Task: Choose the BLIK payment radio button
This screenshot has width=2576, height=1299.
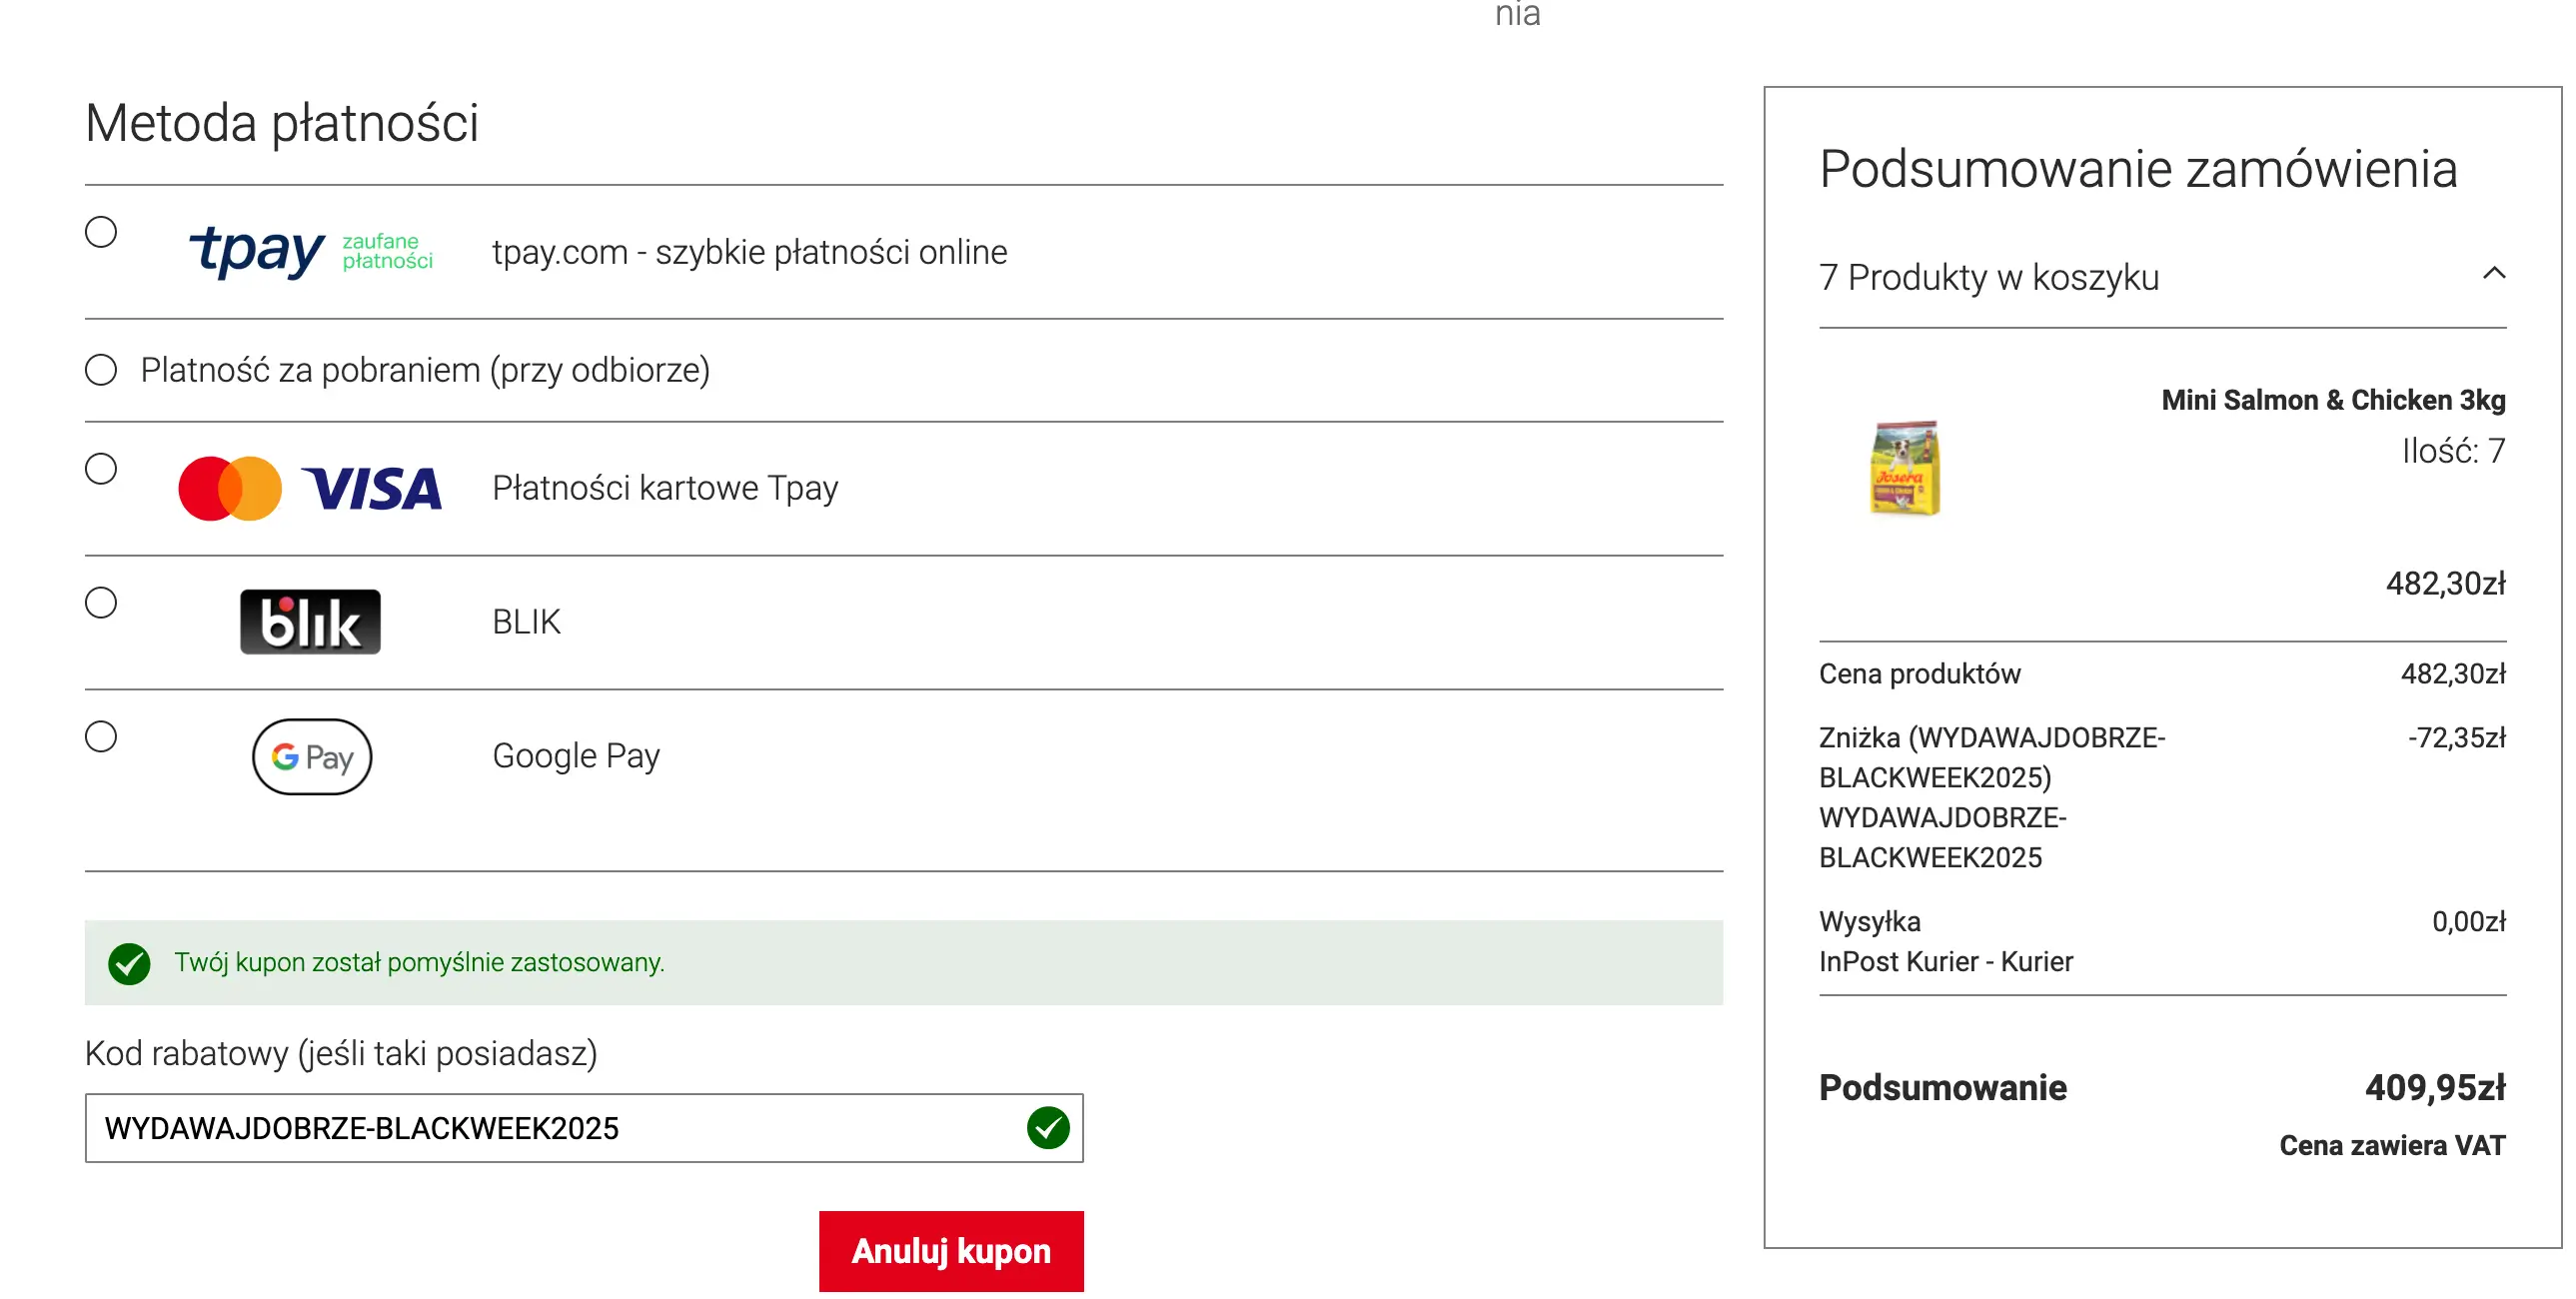Action: (101, 602)
